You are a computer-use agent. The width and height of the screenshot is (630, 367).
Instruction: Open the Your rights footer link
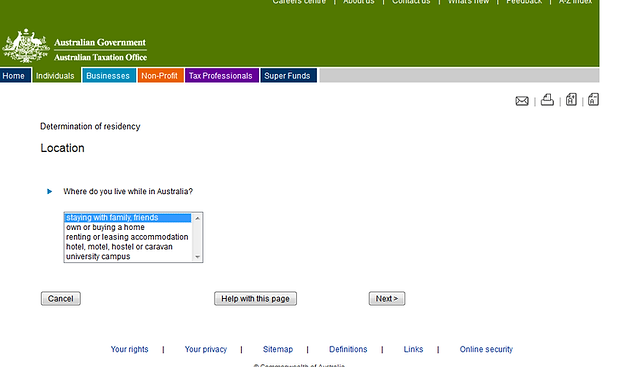tap(129, 349)
